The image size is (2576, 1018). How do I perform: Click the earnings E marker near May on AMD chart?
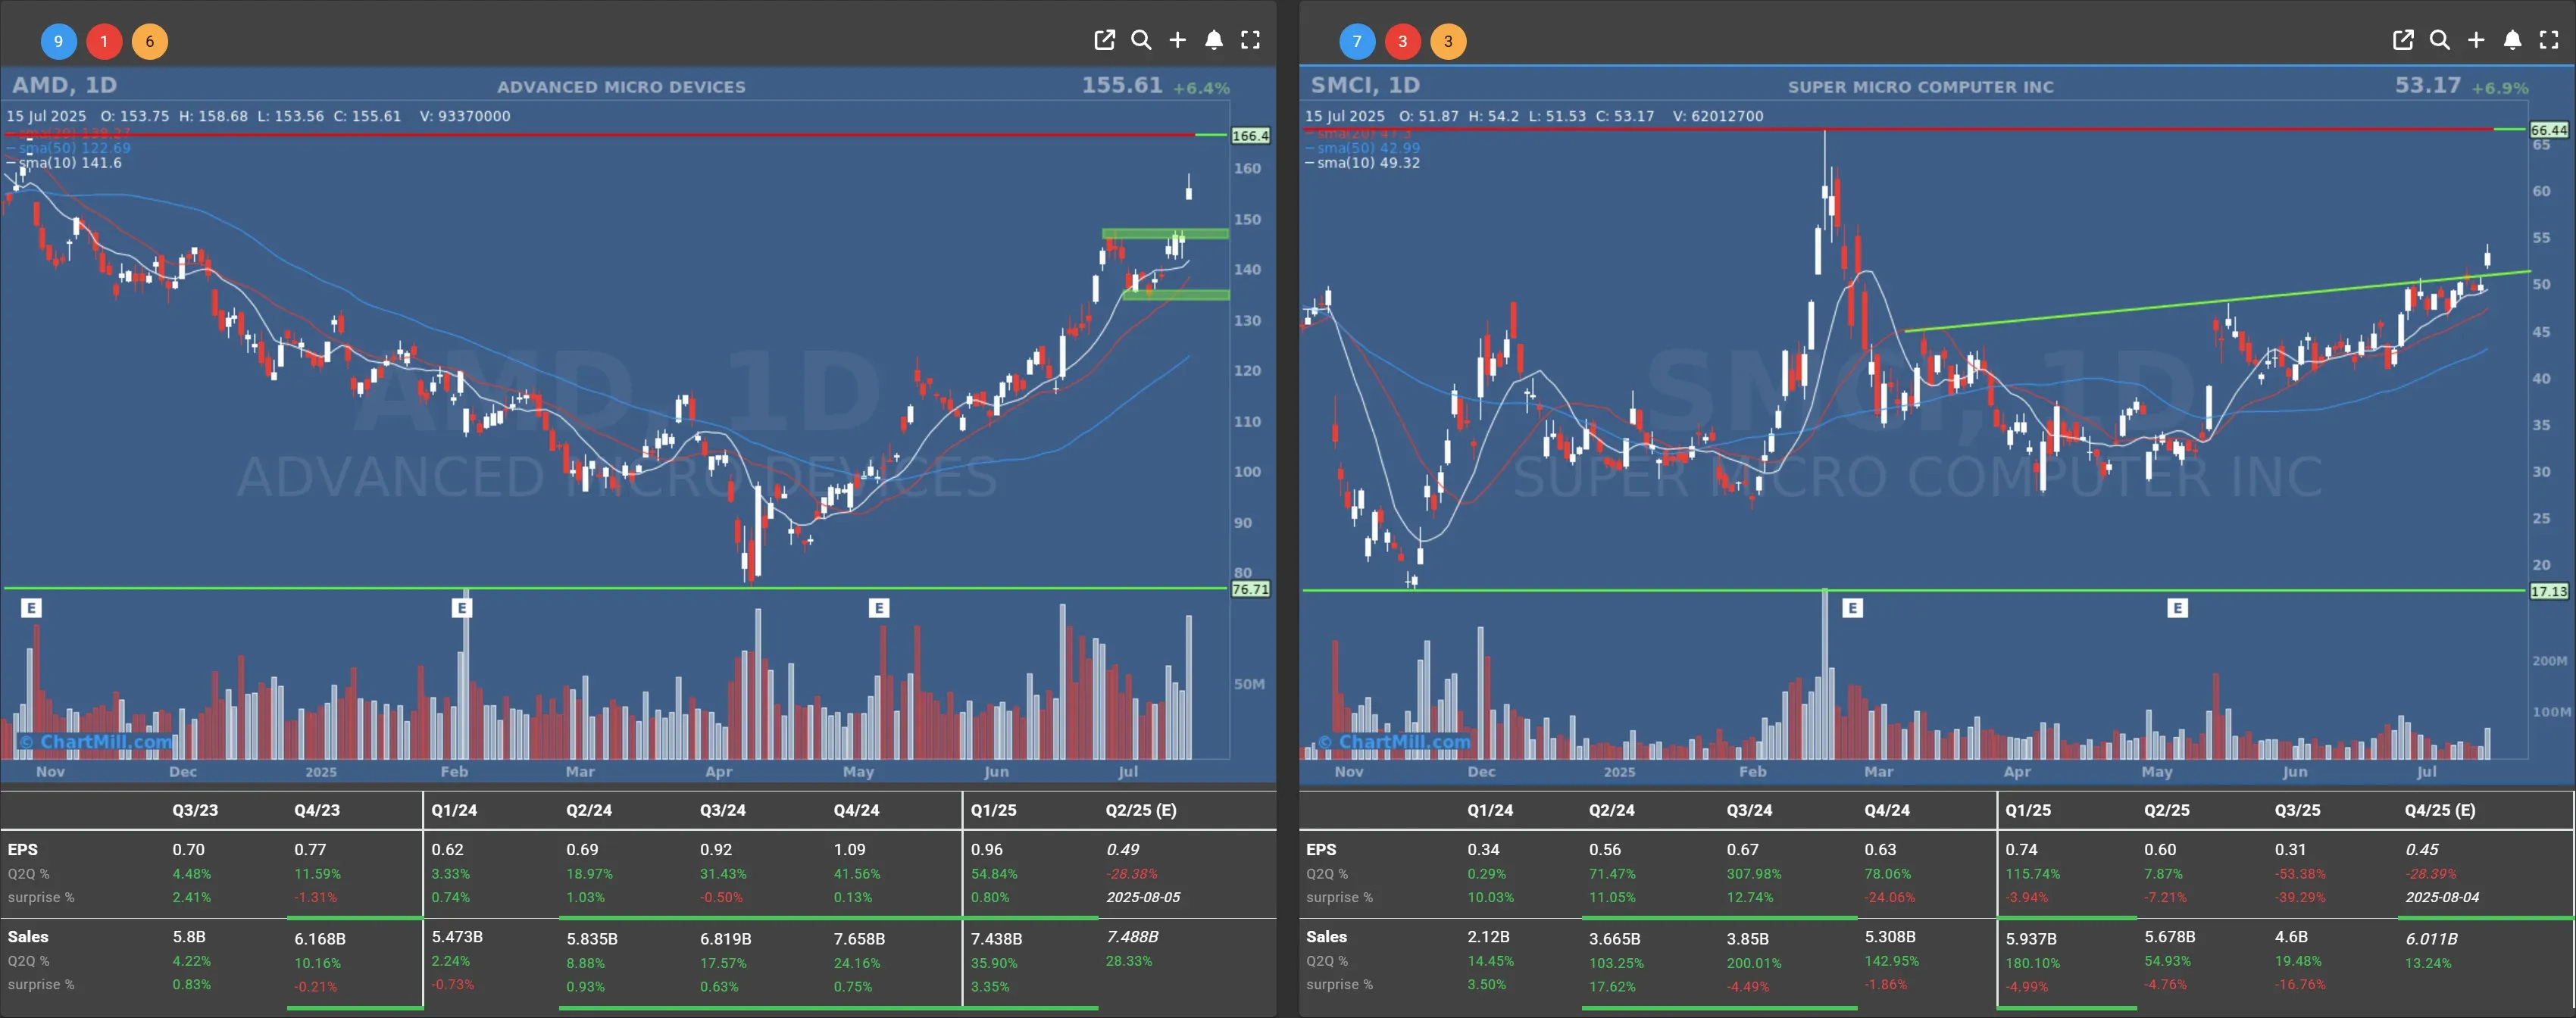(x=878, y=607)
